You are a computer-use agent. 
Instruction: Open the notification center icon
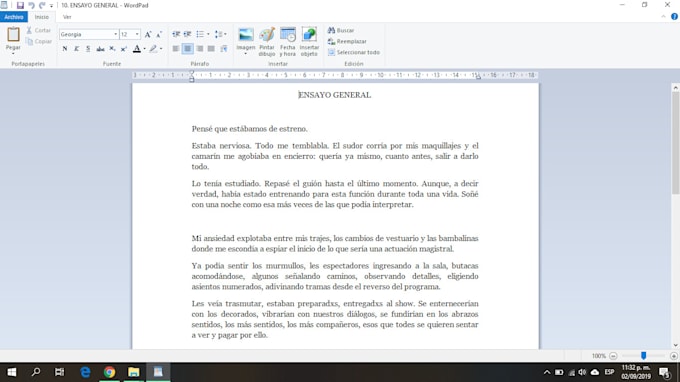(664, 372)
